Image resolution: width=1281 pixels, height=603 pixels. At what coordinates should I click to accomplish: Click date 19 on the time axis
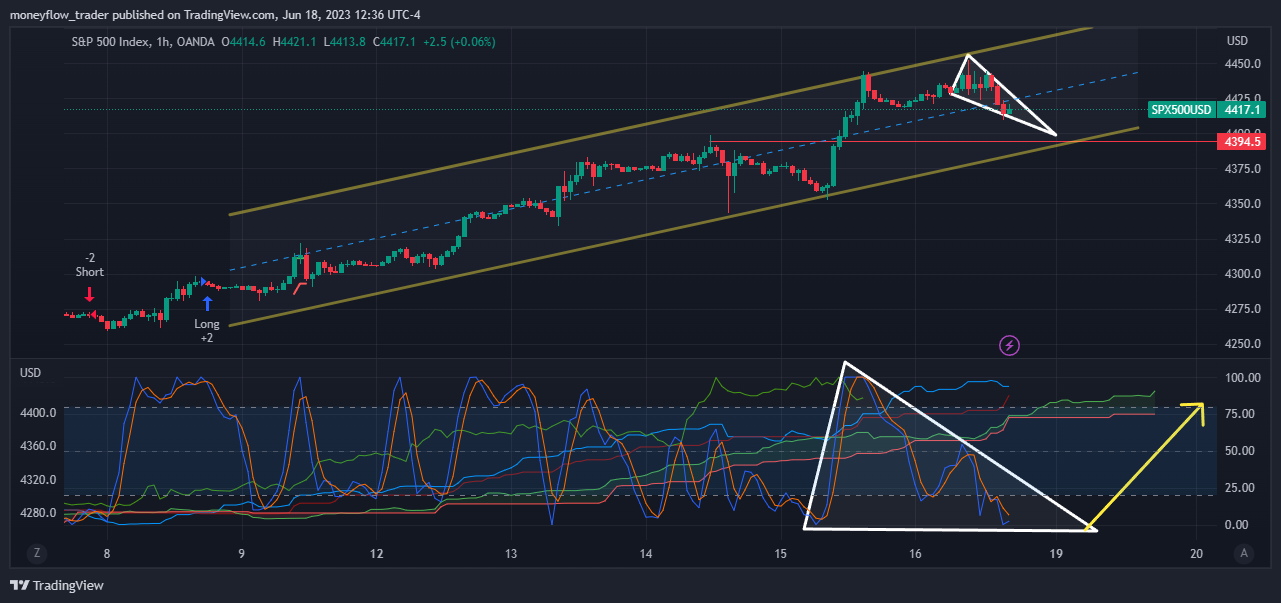(1057, 554)
